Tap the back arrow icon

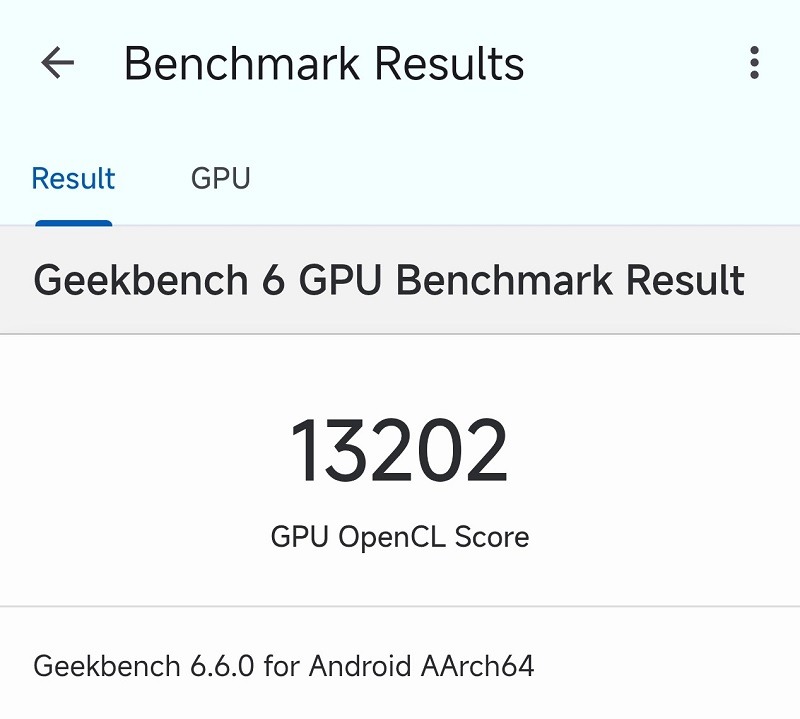tap(58, 64)
